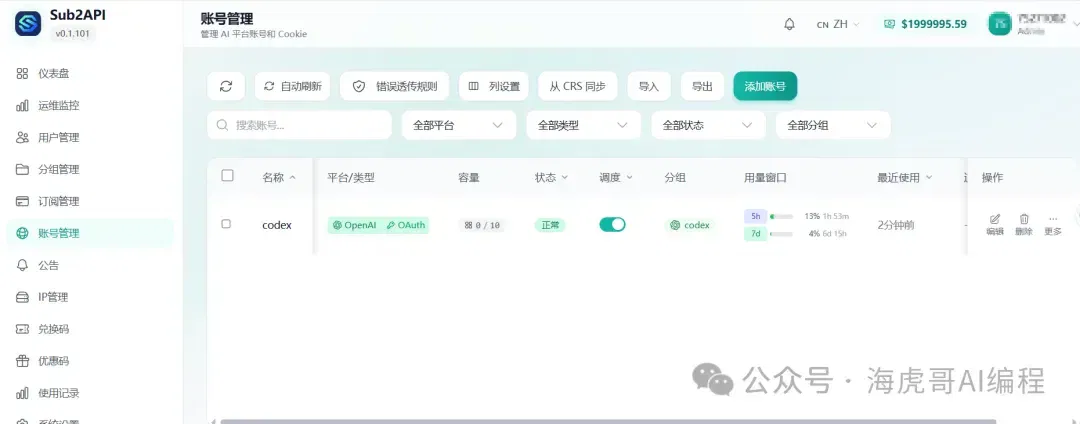Open the more options icon for codex

(1052, 219)
